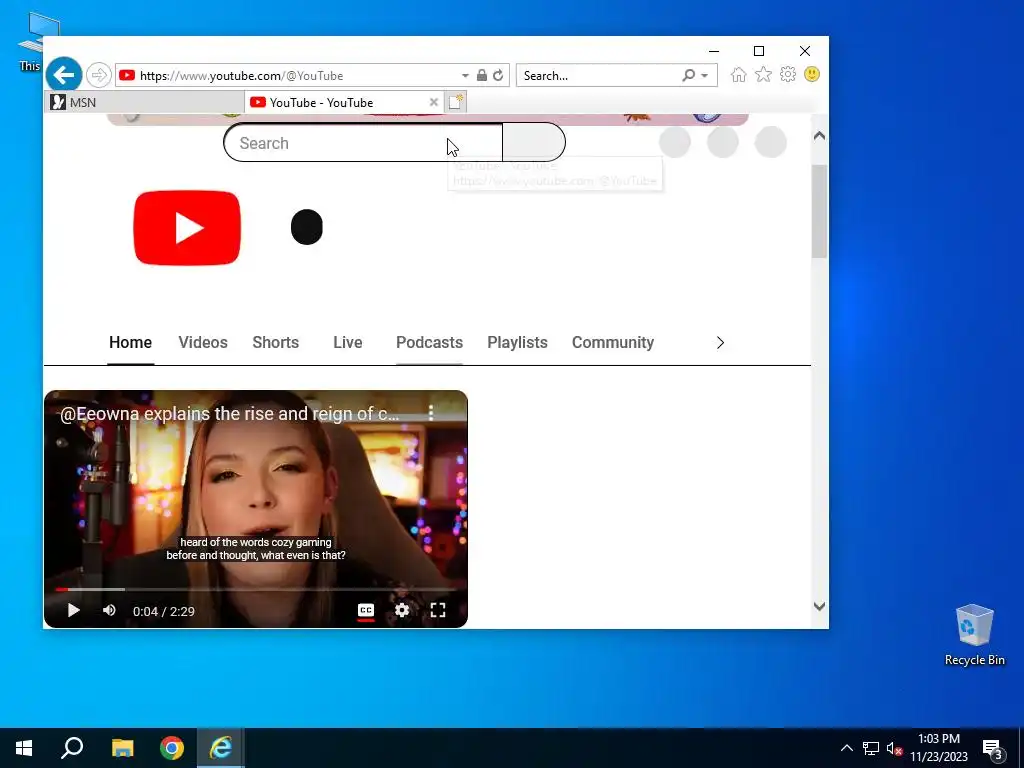Open the video three-dot more options menu
The image size is (1024, 768).
[x=431, y=413]
